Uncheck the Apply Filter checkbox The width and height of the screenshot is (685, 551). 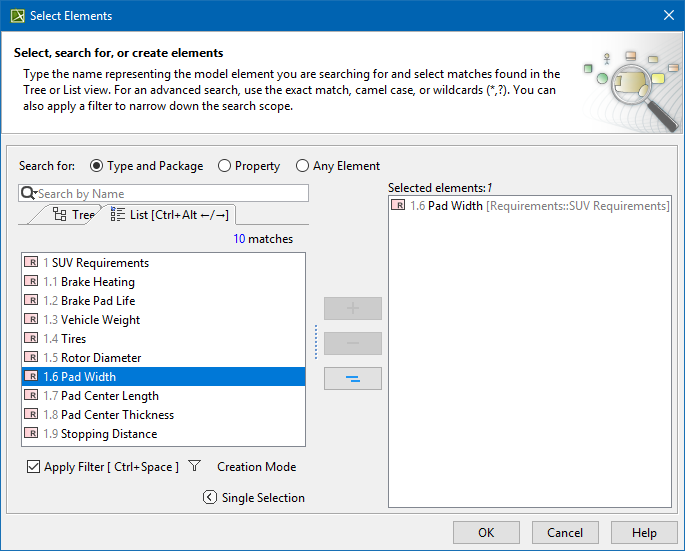[x=34, y=467]
